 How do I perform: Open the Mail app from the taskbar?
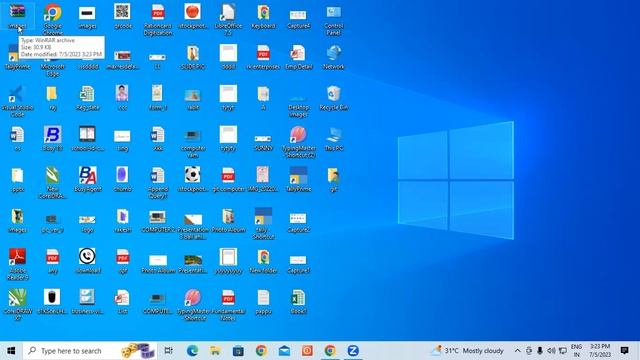click(284, 351)
